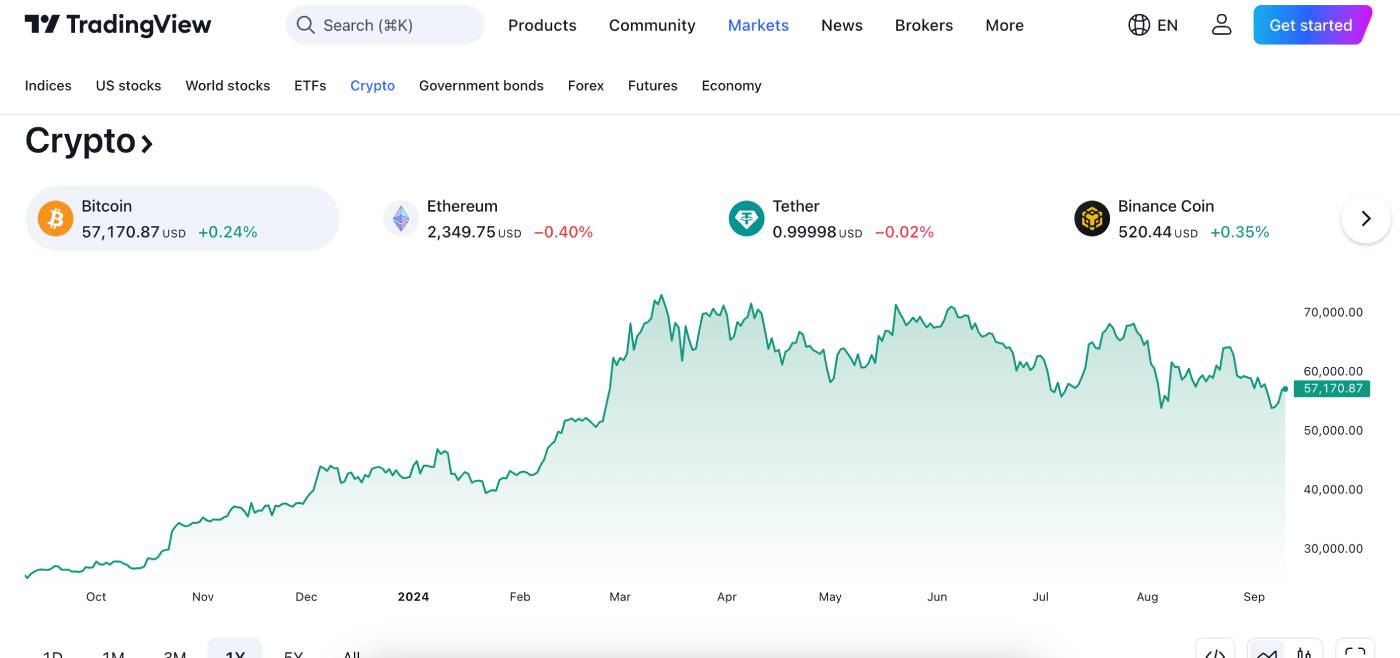The height and width of the screenshot is (658, 1400).
Task: Click the 57,170.87 price label on axis
Action: tap(1332, 388)
